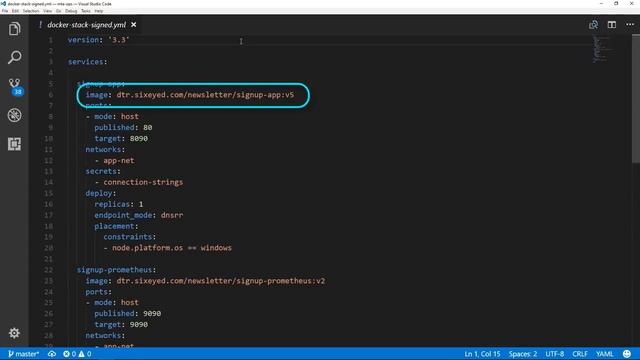Click the app-net entry on line 12
Viewport: 640px width, 360px height.
[x=119, y=160]
